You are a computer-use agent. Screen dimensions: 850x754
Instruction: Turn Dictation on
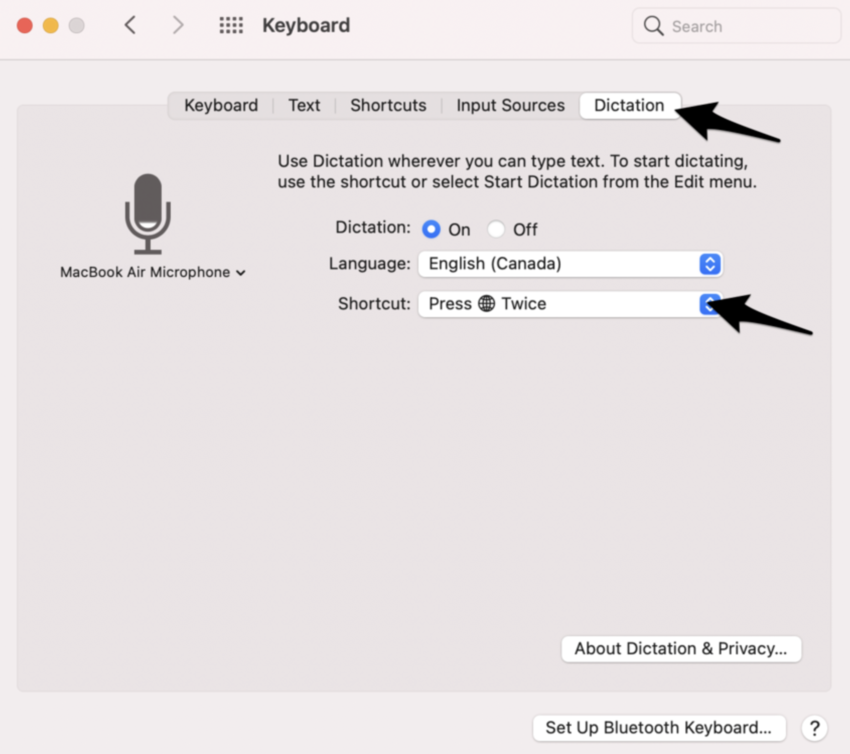click(x=431, y=229)
